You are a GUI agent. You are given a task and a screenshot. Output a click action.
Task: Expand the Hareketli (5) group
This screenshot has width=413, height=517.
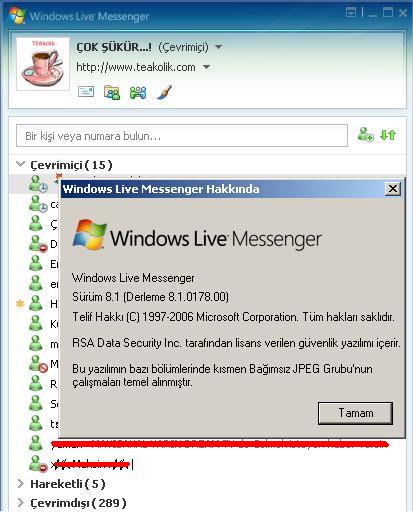[x=21, y=483]
